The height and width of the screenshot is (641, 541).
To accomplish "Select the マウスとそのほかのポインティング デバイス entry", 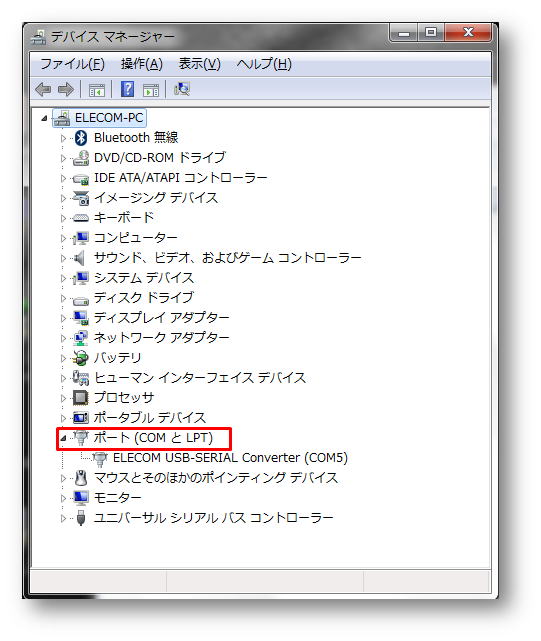I will 216,477.
